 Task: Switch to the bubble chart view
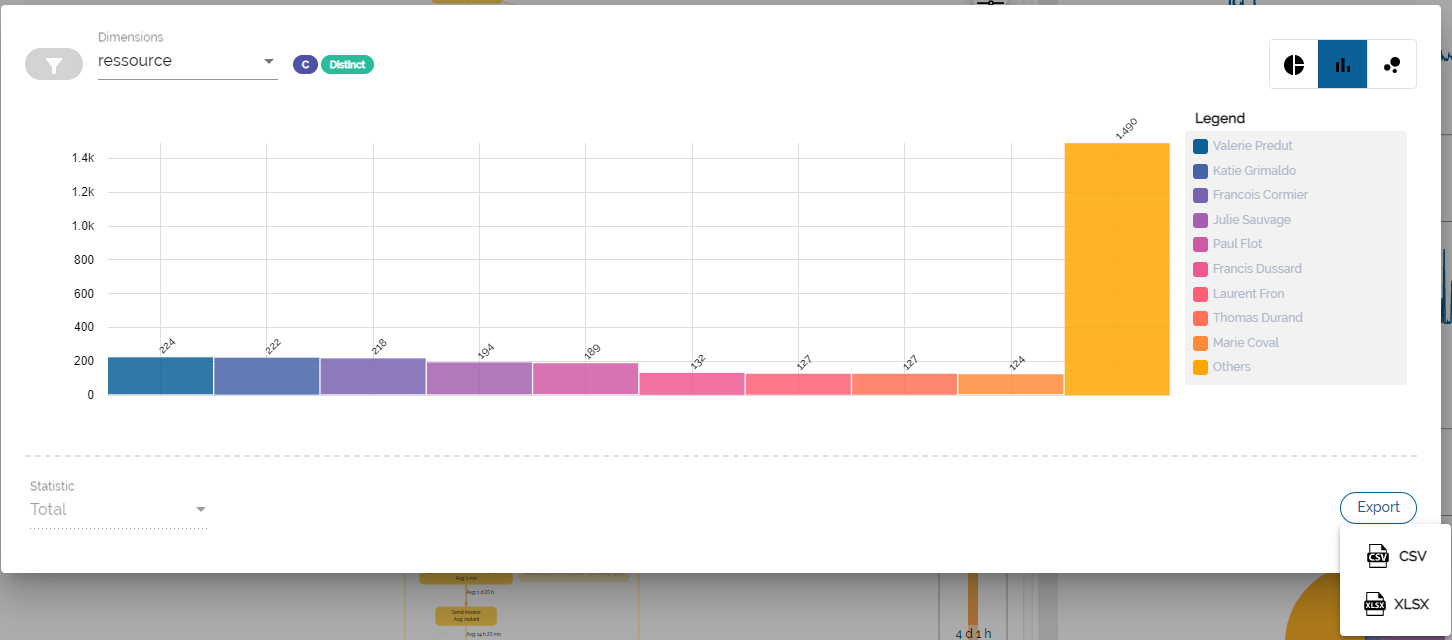(x=1391, y=63)
